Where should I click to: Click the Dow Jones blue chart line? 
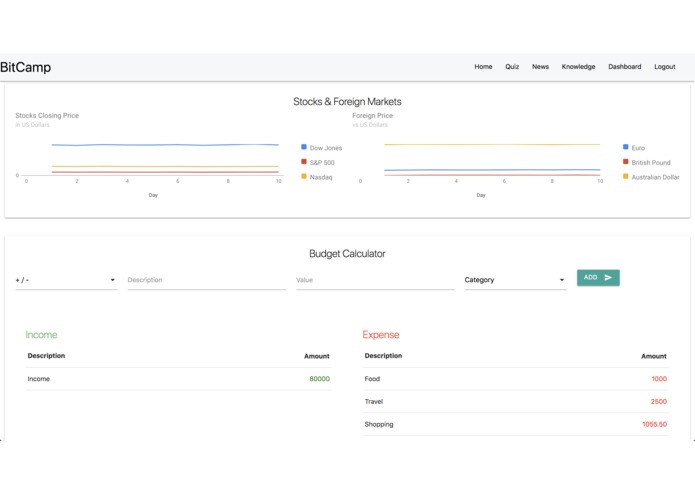coord(165,145)
